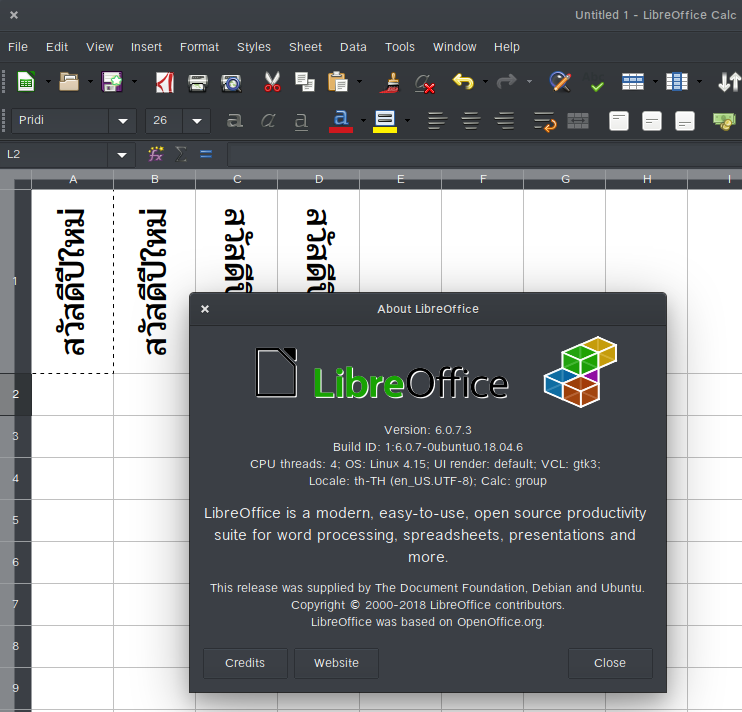Click the Function equals icon
Image resolution: width=742 pixels, height=712 pixels.
click(206, 154)
